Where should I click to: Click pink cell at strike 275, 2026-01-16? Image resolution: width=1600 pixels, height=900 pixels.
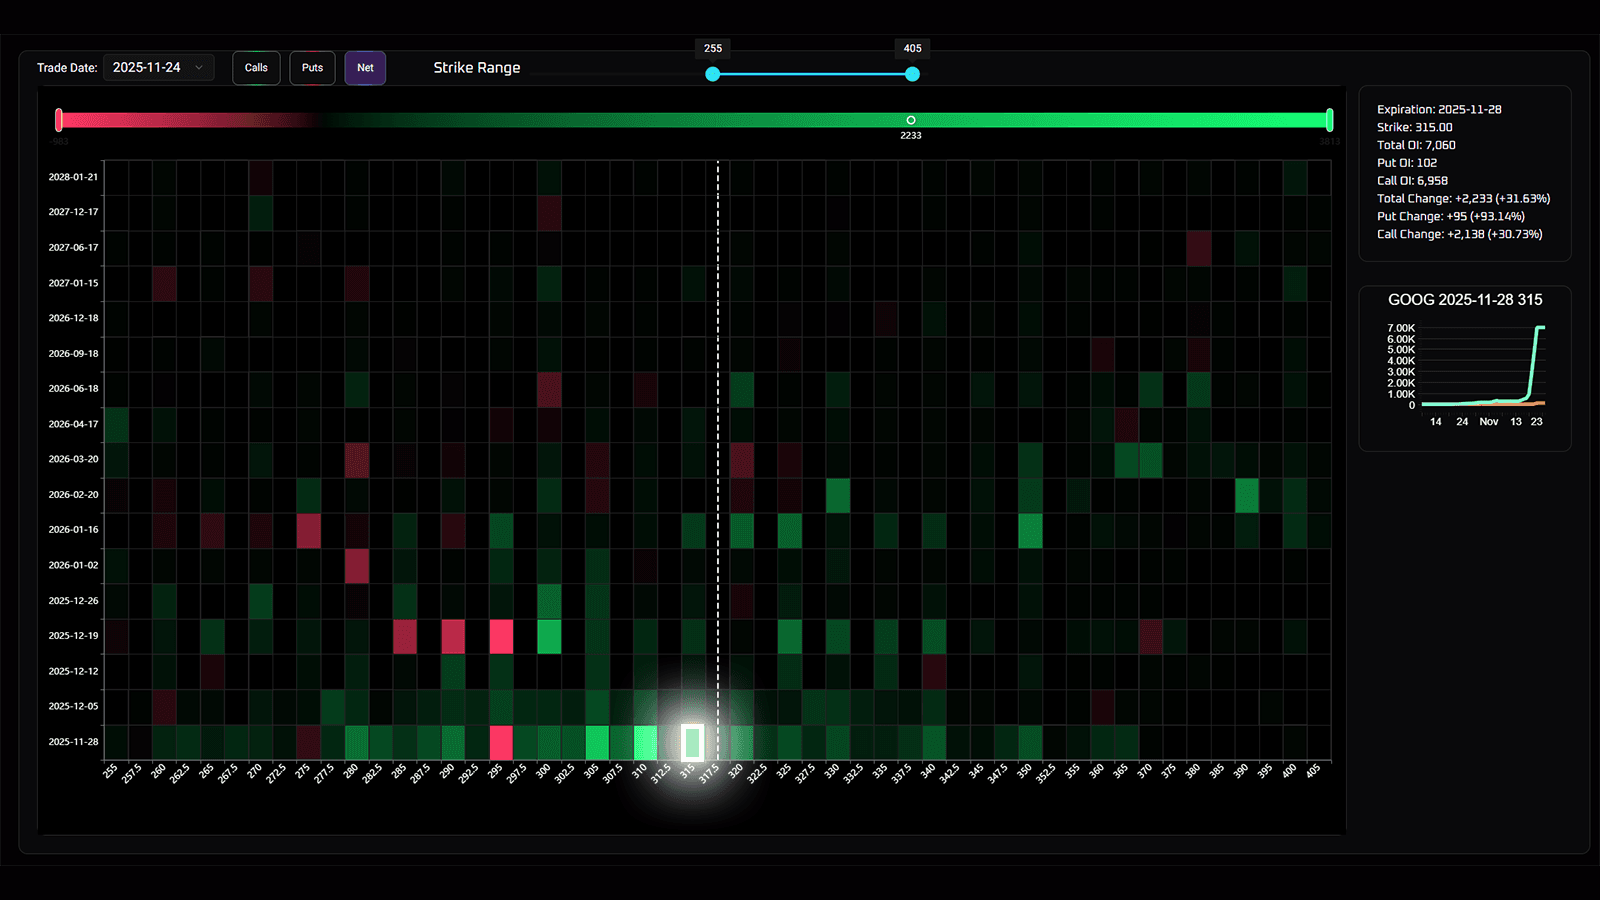(x=309, y=530)
